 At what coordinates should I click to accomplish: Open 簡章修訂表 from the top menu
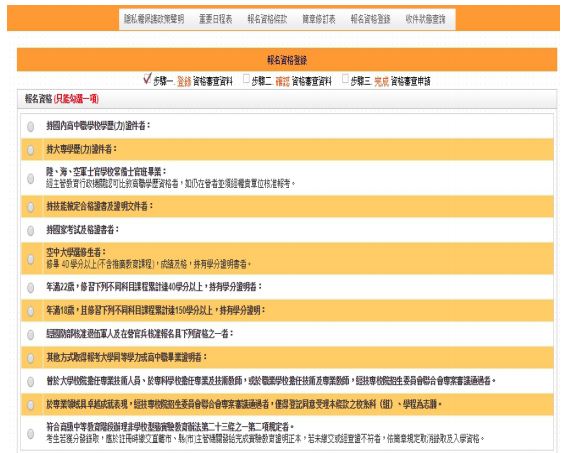point(319,19)
